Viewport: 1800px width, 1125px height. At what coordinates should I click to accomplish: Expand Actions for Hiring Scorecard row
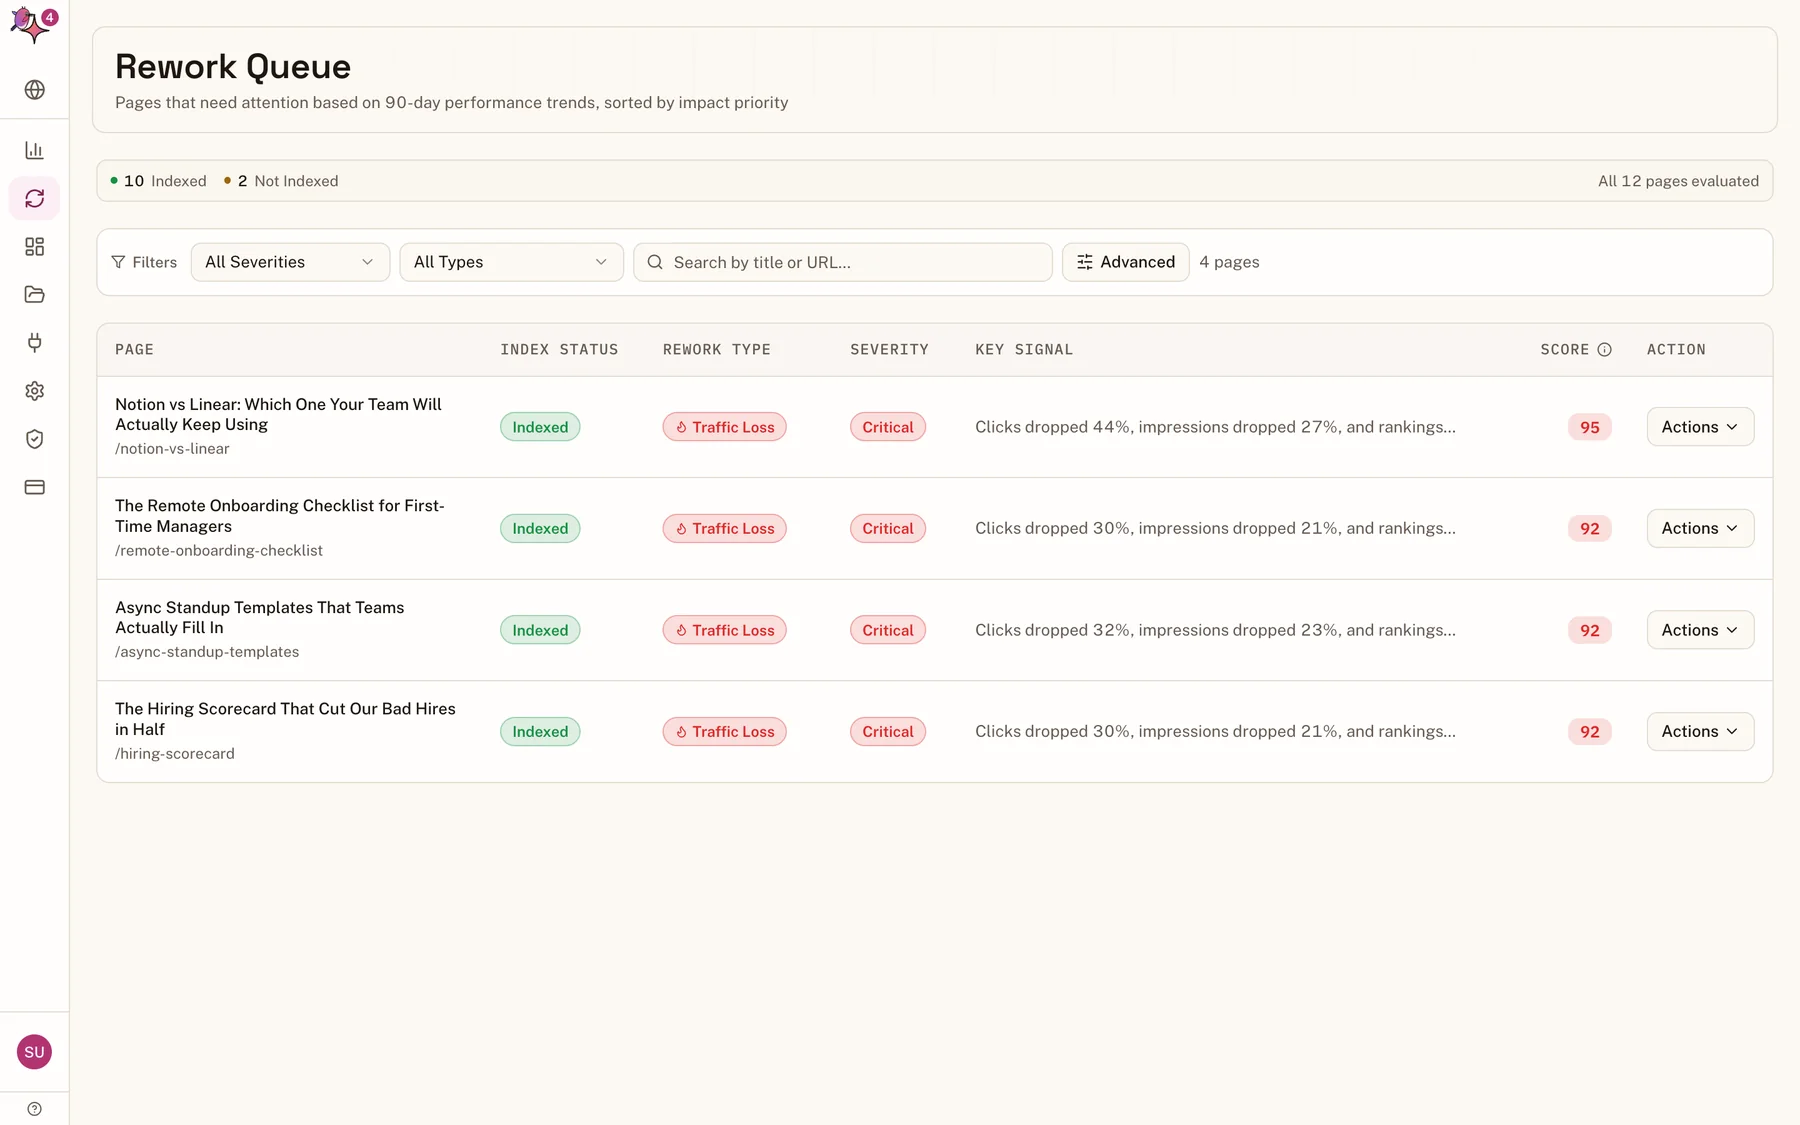[x=1700, y=732]
